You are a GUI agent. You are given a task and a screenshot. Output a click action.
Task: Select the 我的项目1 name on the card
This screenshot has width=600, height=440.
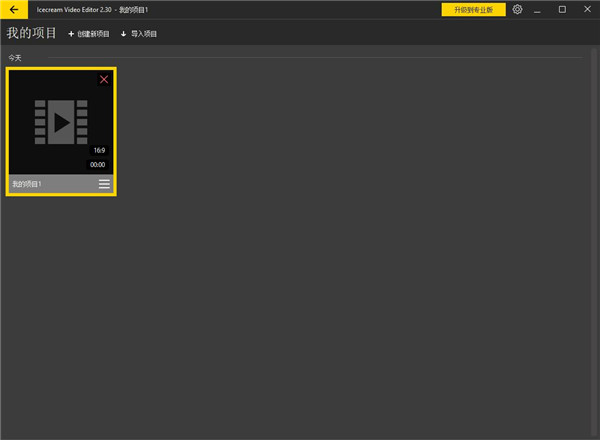click(27, 185)
